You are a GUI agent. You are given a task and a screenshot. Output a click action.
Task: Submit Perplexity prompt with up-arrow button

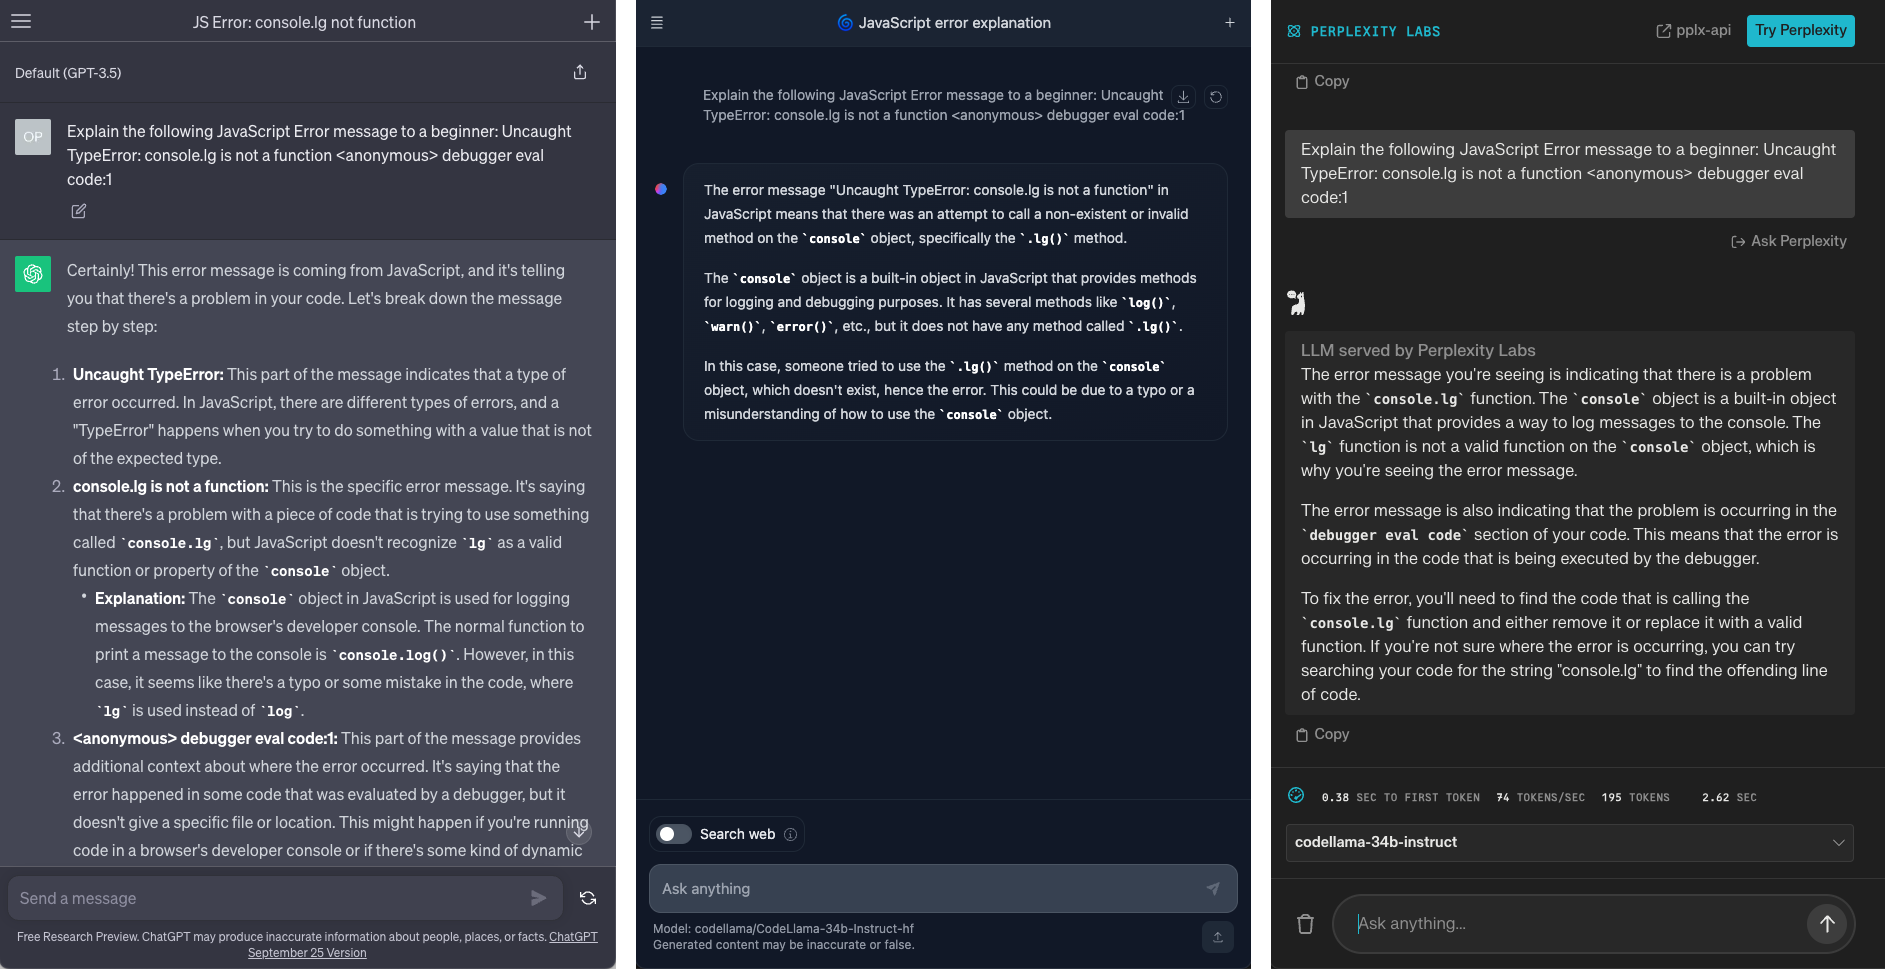[1827, 924]
